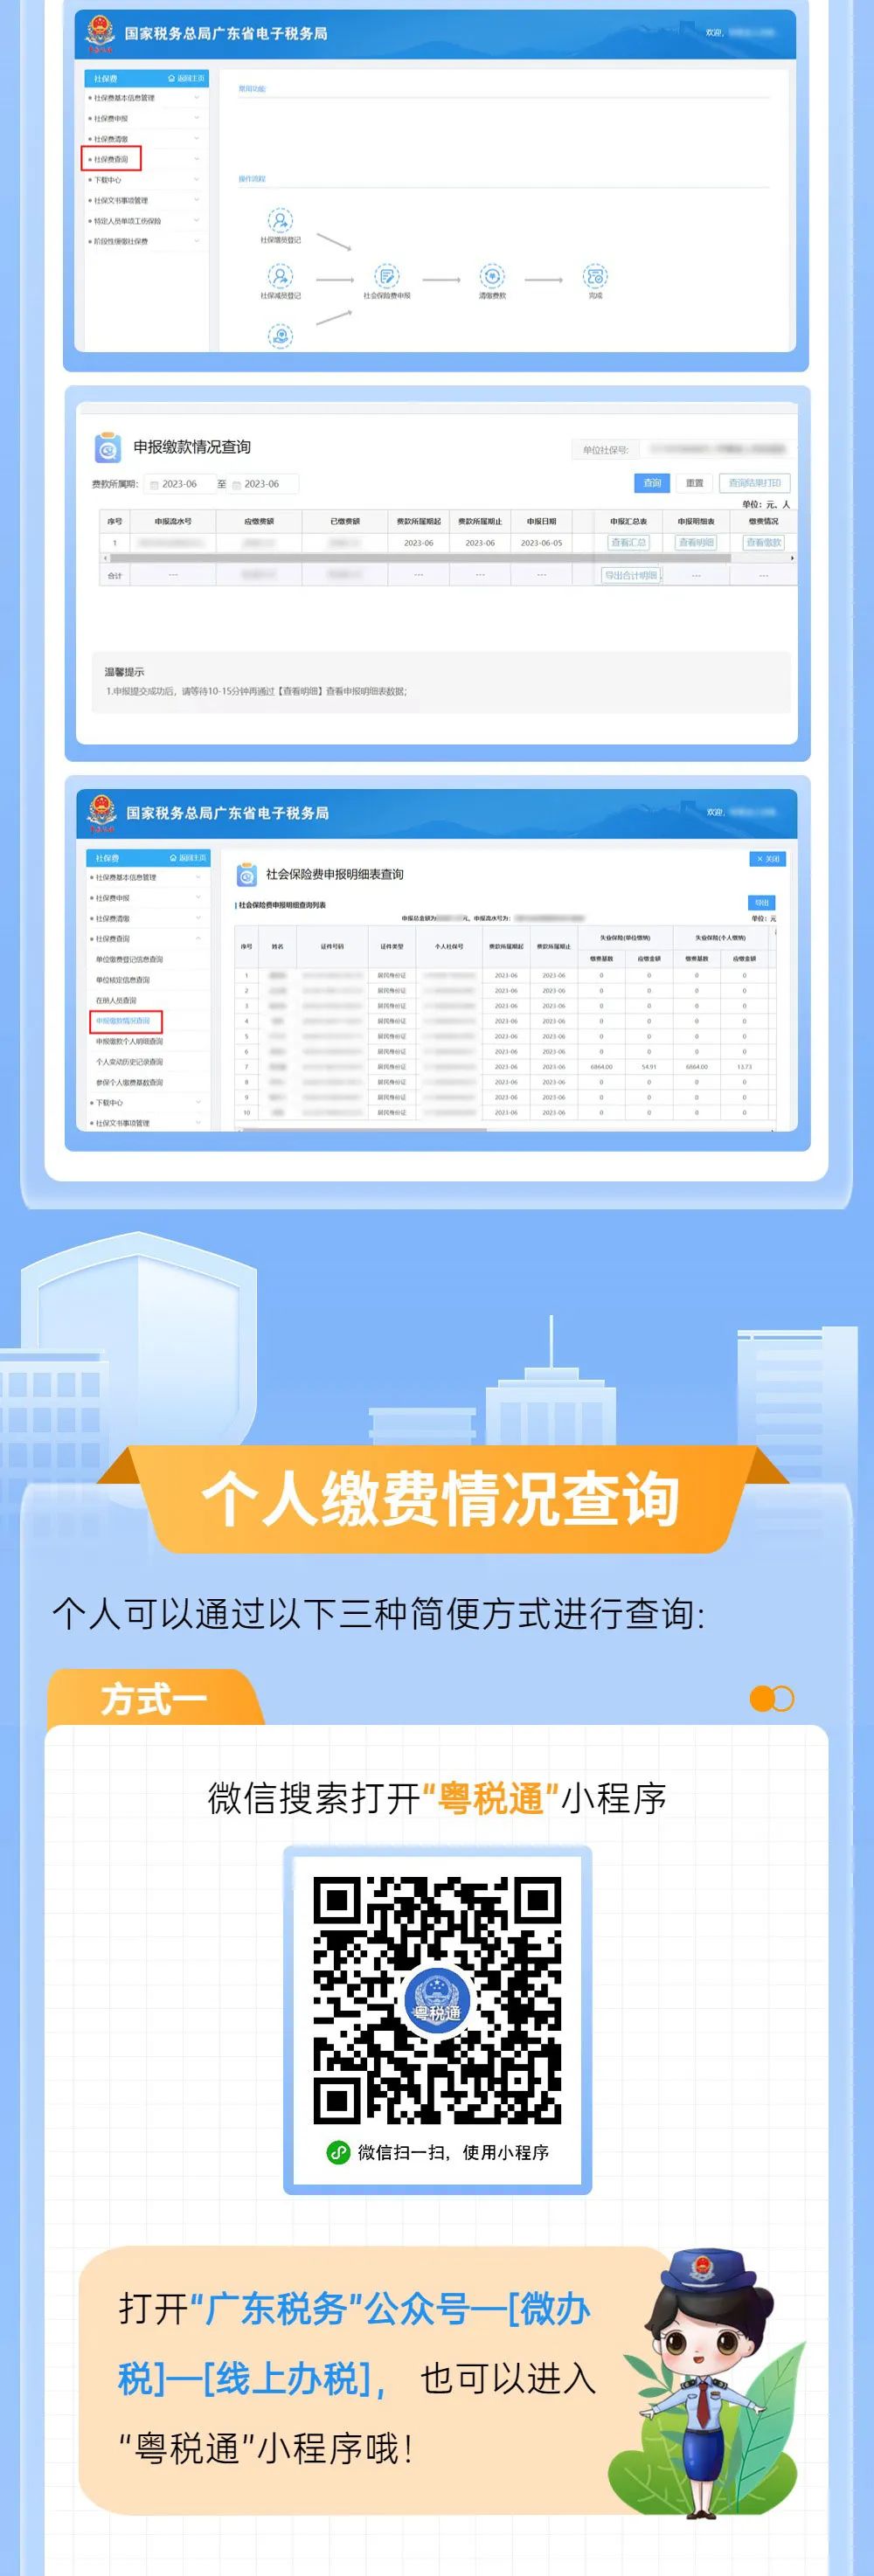Screen dimensions: 874x2576
Task: Click the end period input showing 2023-06
Action: 263,485
